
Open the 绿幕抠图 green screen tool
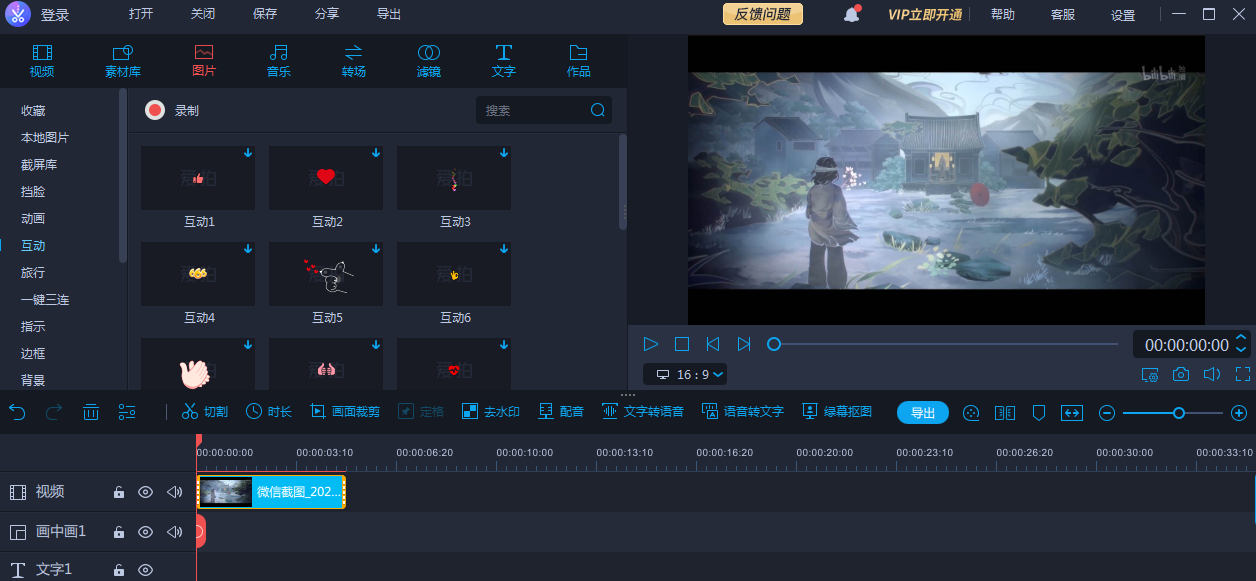point(837,412)
